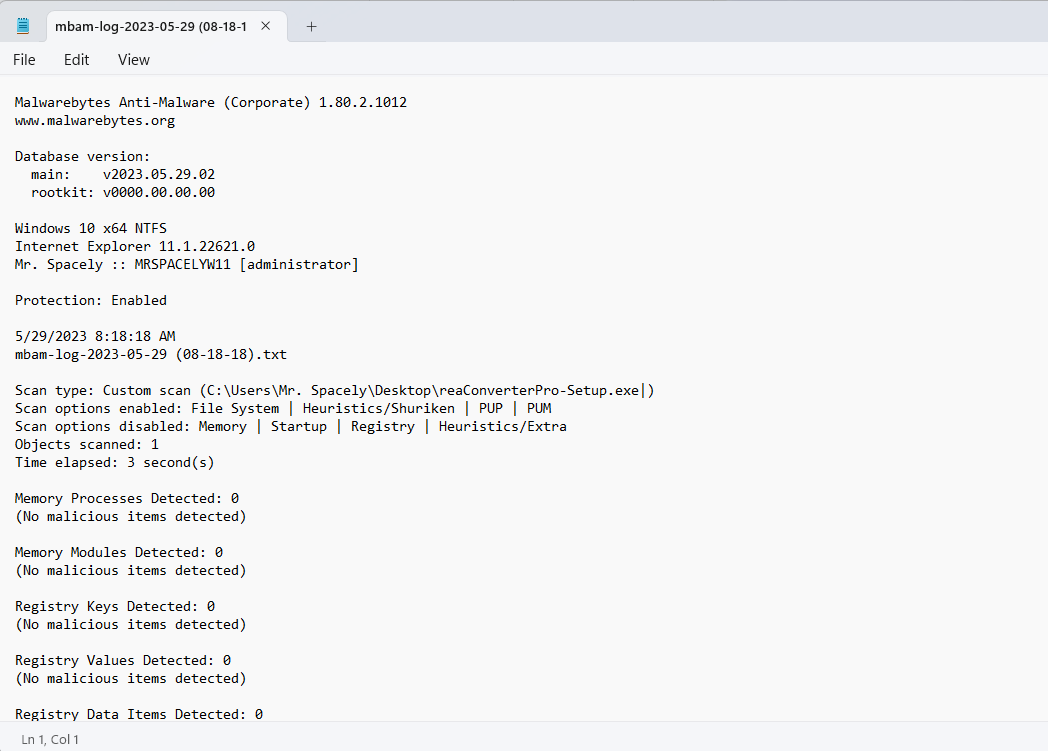1048x751 pixels.
Task: Click 'No malicious items detected' under Registry Keys
Action: tap(130, 625)
